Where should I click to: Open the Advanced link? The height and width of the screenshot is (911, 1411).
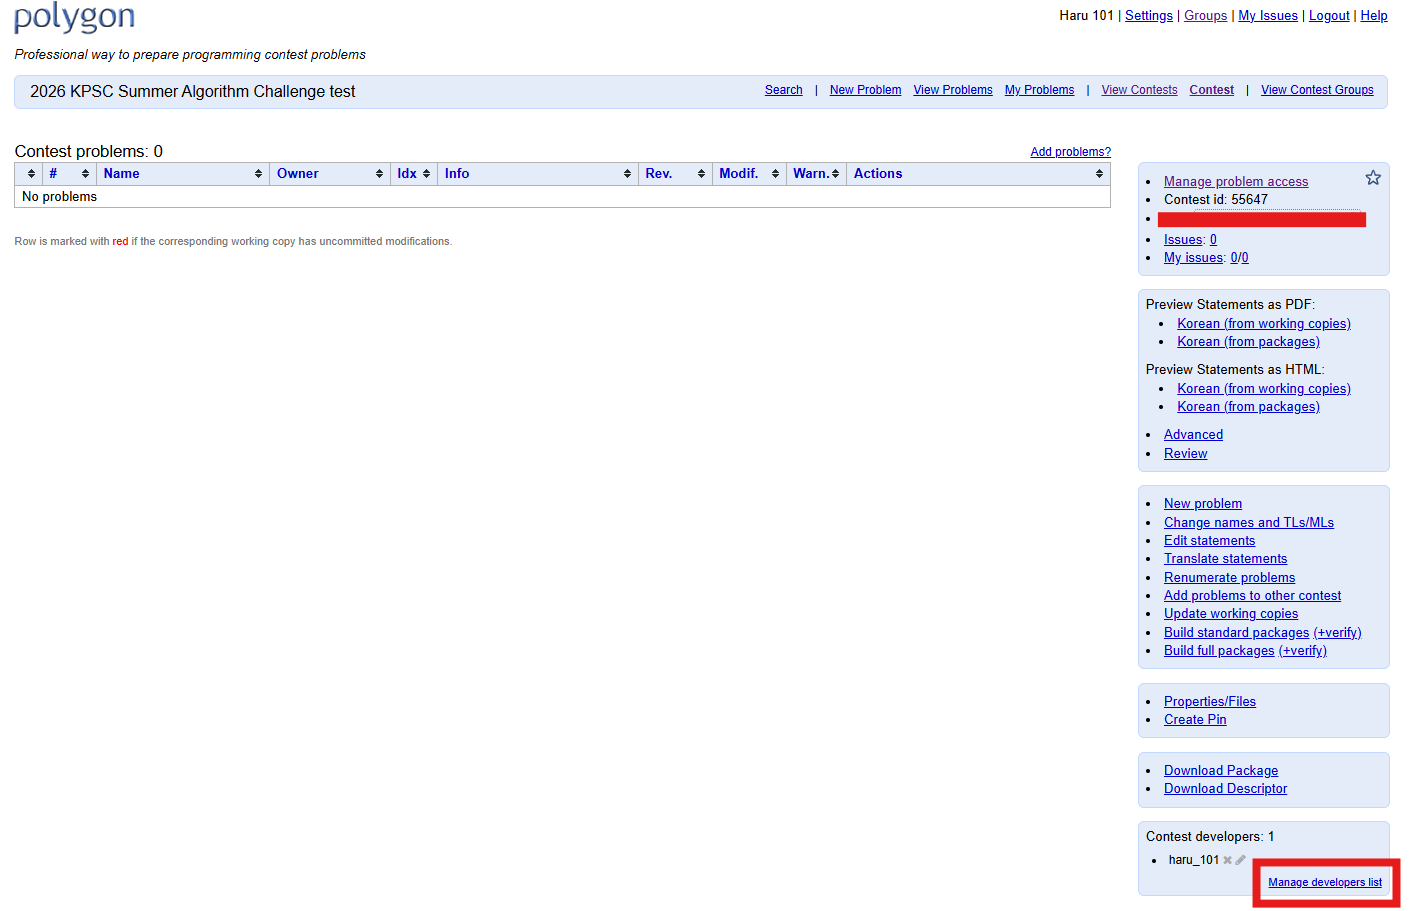[x=1193, y=435]
